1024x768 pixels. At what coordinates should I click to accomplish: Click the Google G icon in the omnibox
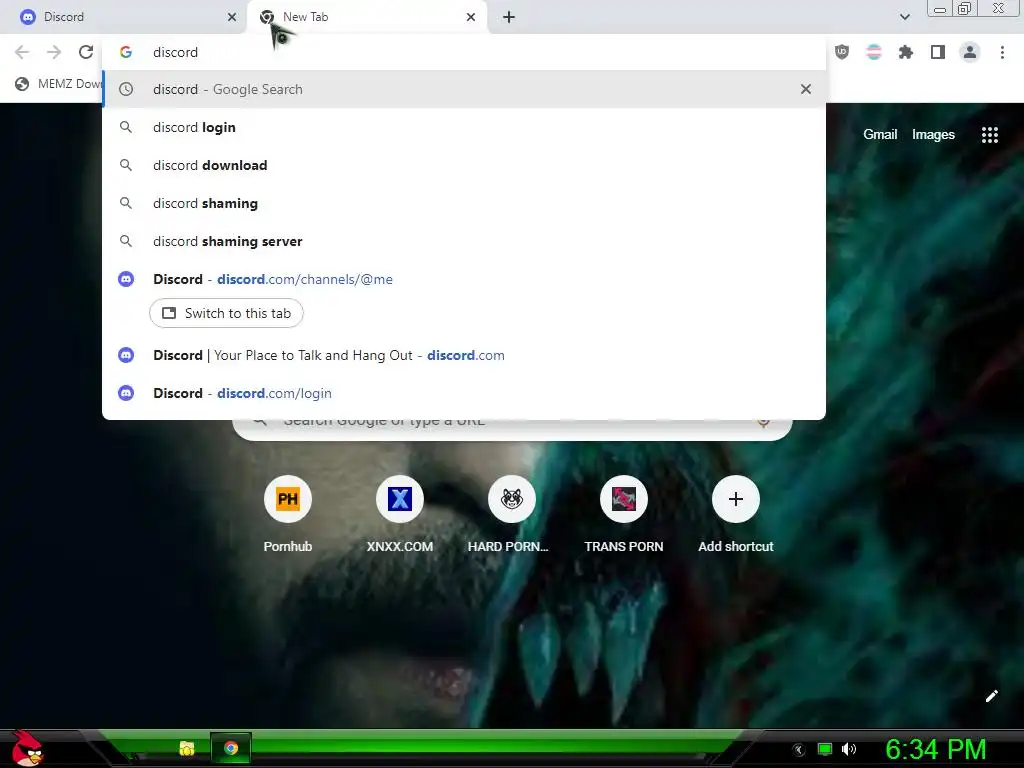click(126, 52)
